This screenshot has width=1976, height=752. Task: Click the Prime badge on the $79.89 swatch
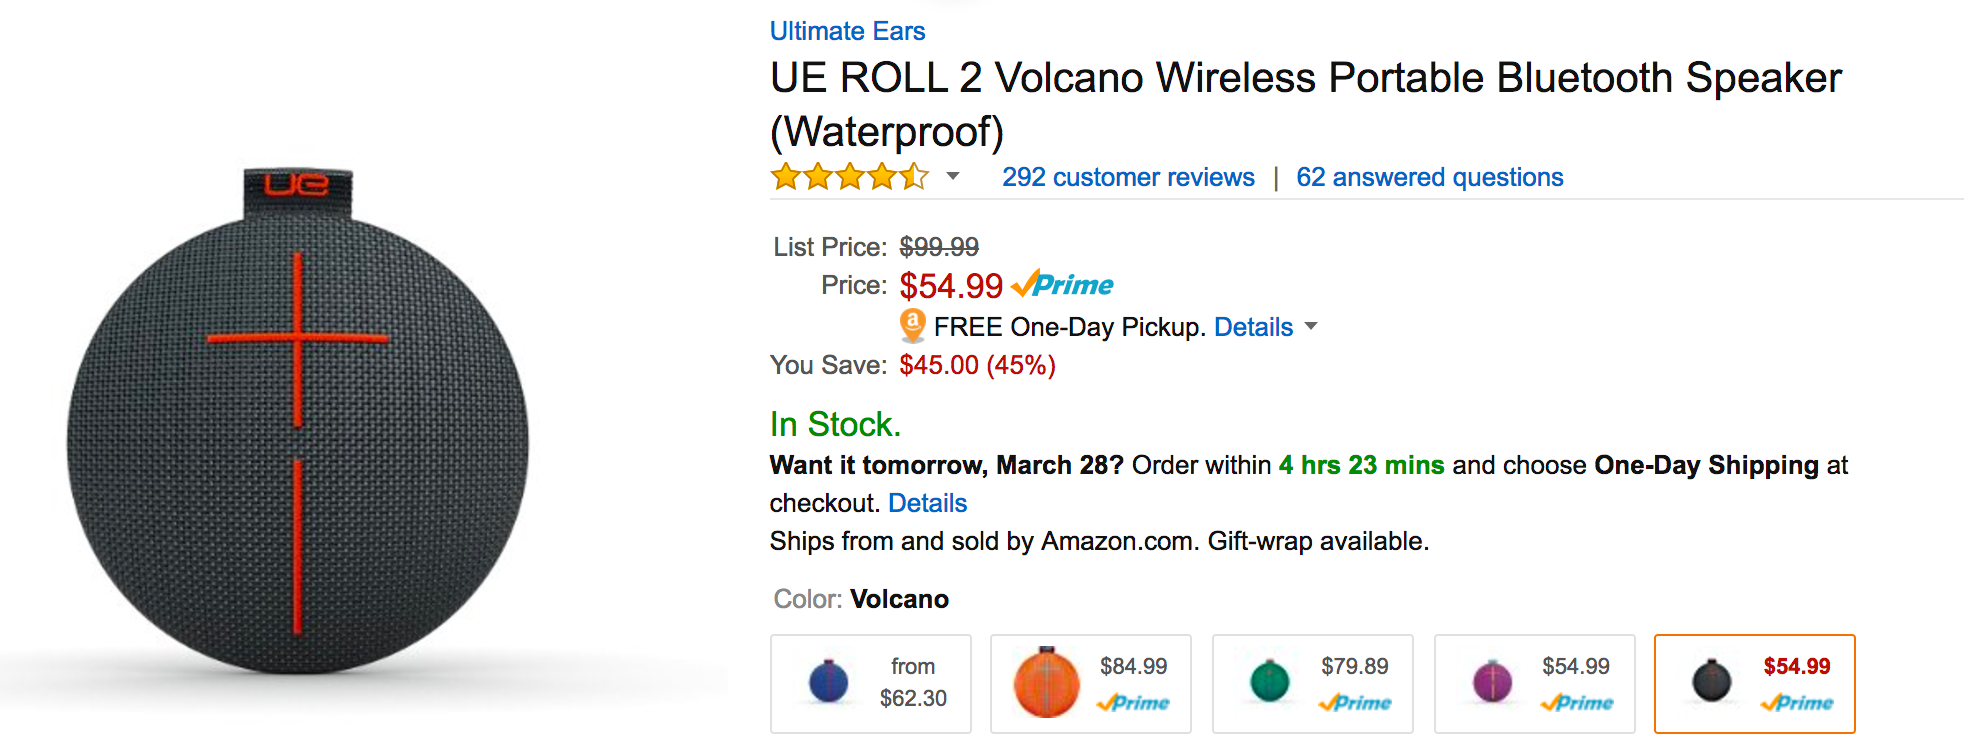click(x=1355, y=703)
